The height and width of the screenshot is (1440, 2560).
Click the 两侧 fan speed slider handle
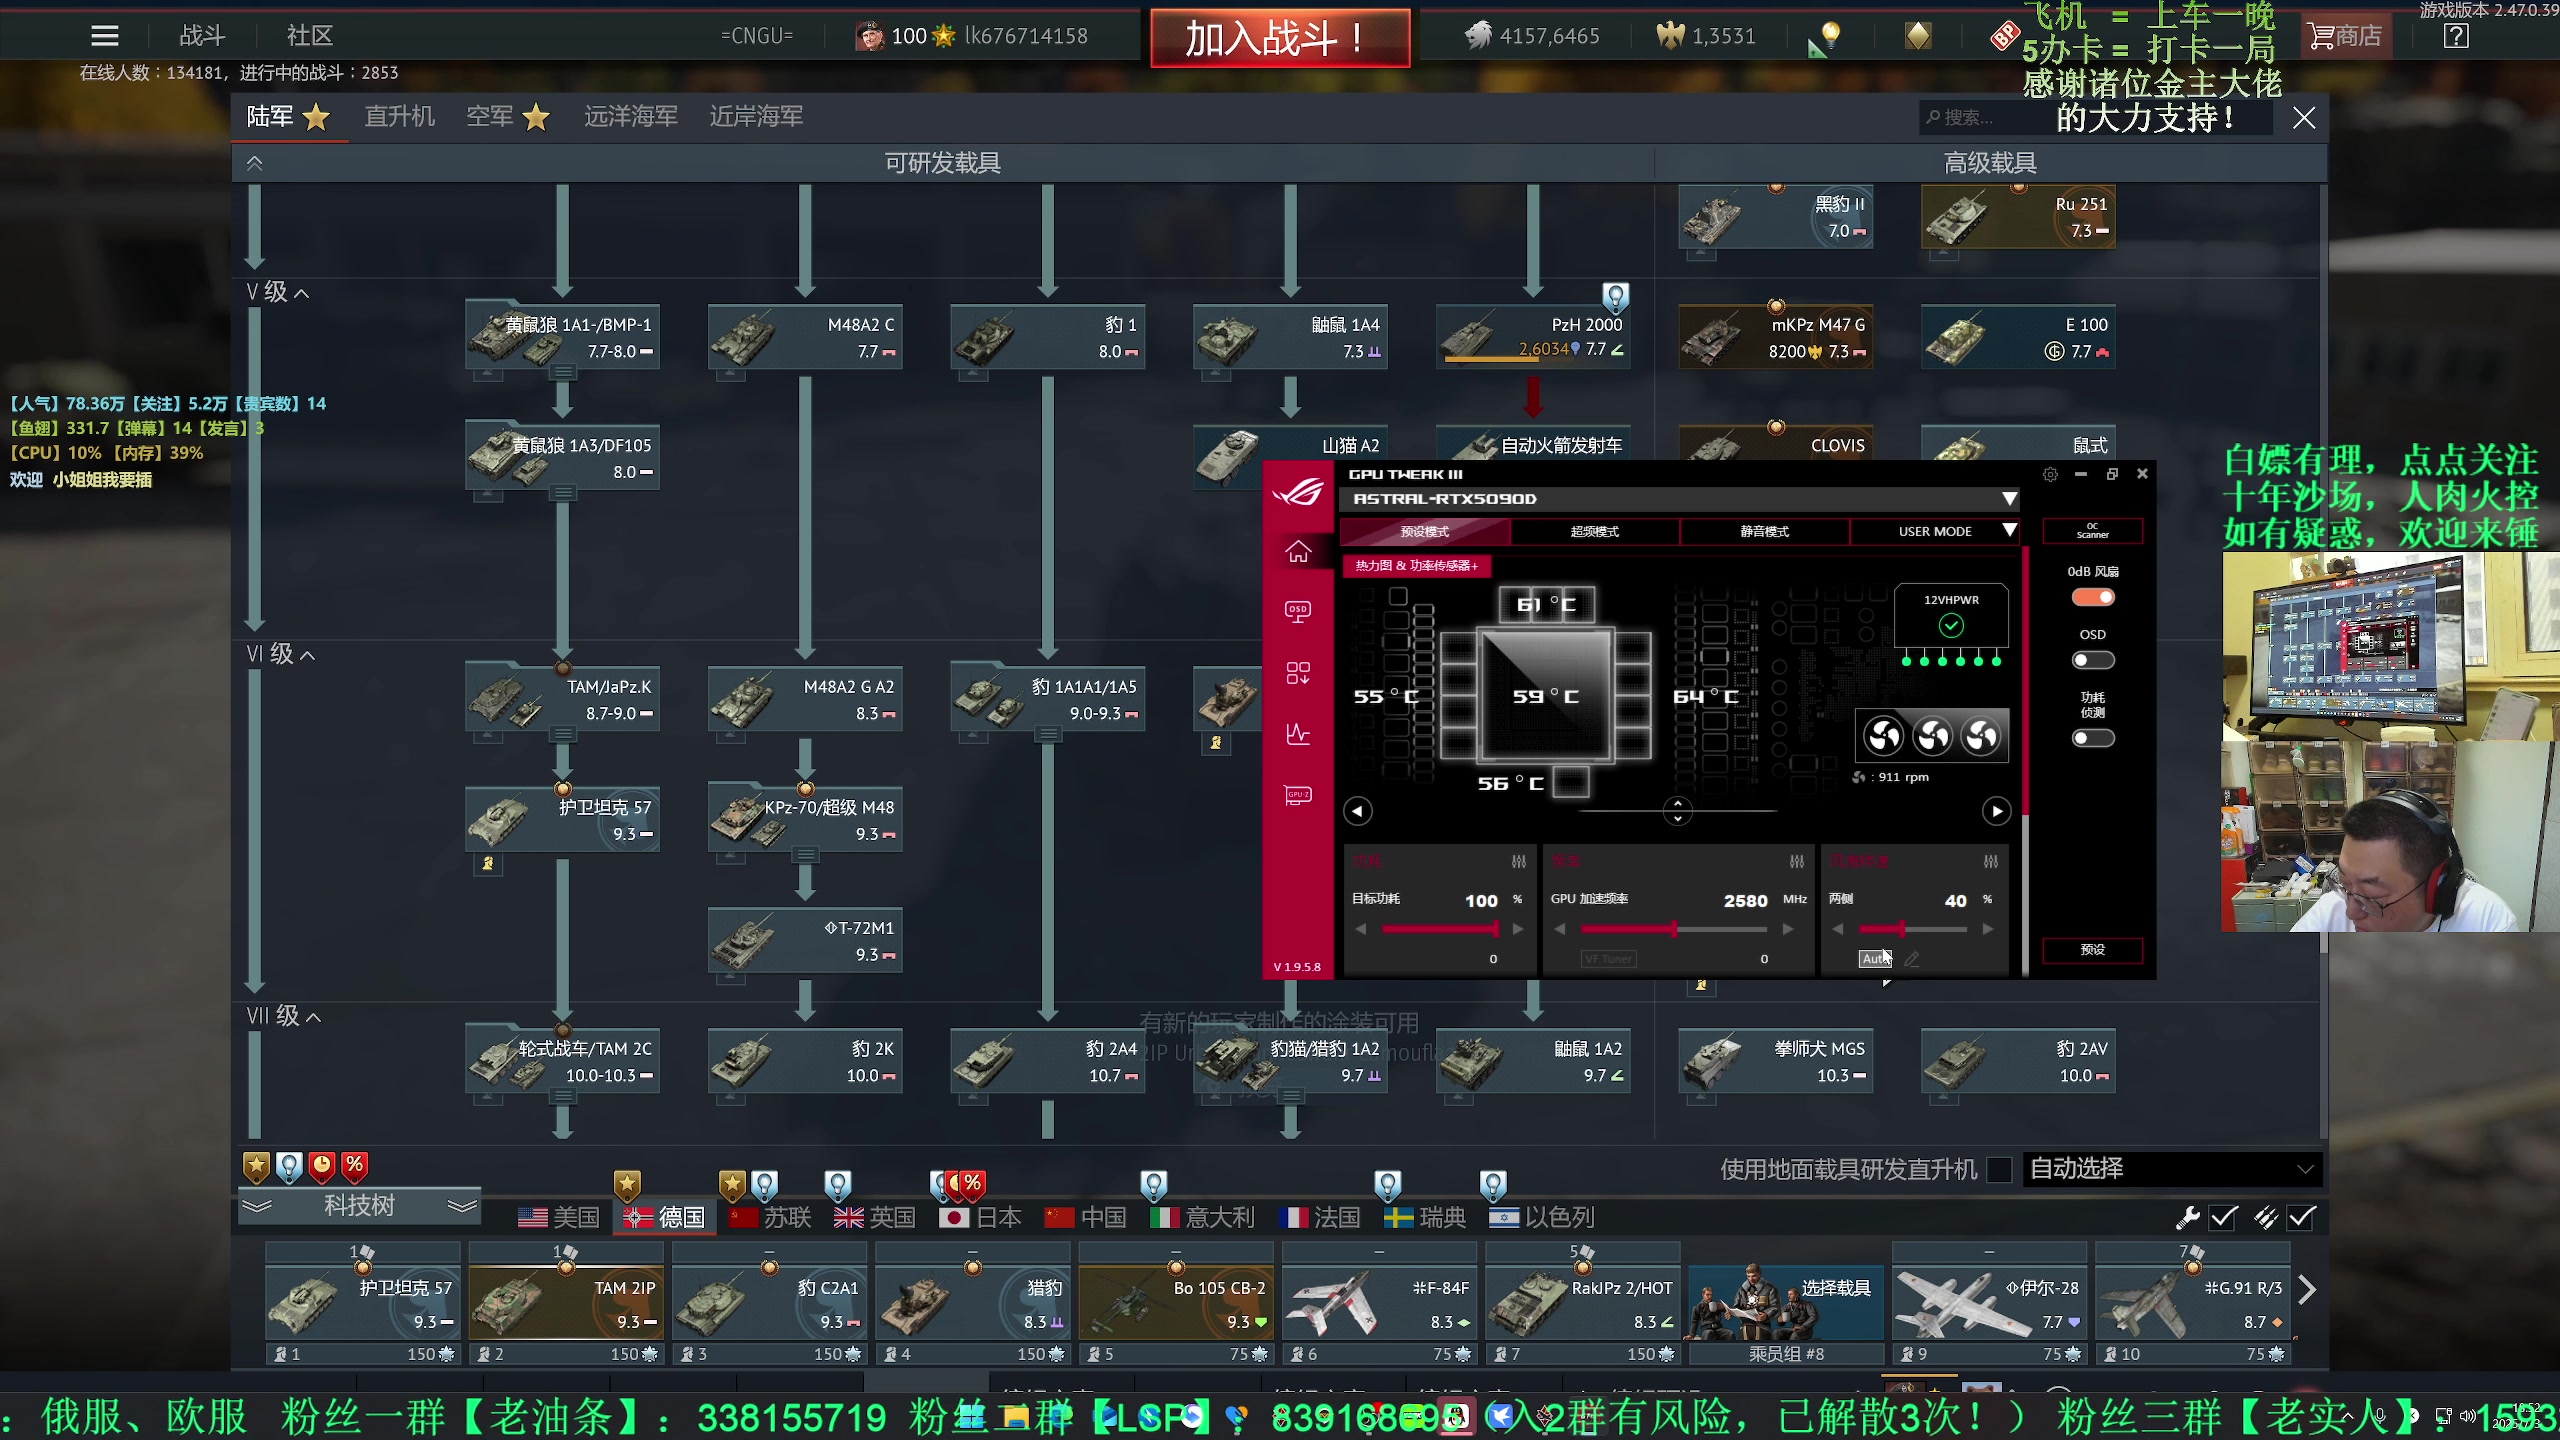coord(1901,929)
